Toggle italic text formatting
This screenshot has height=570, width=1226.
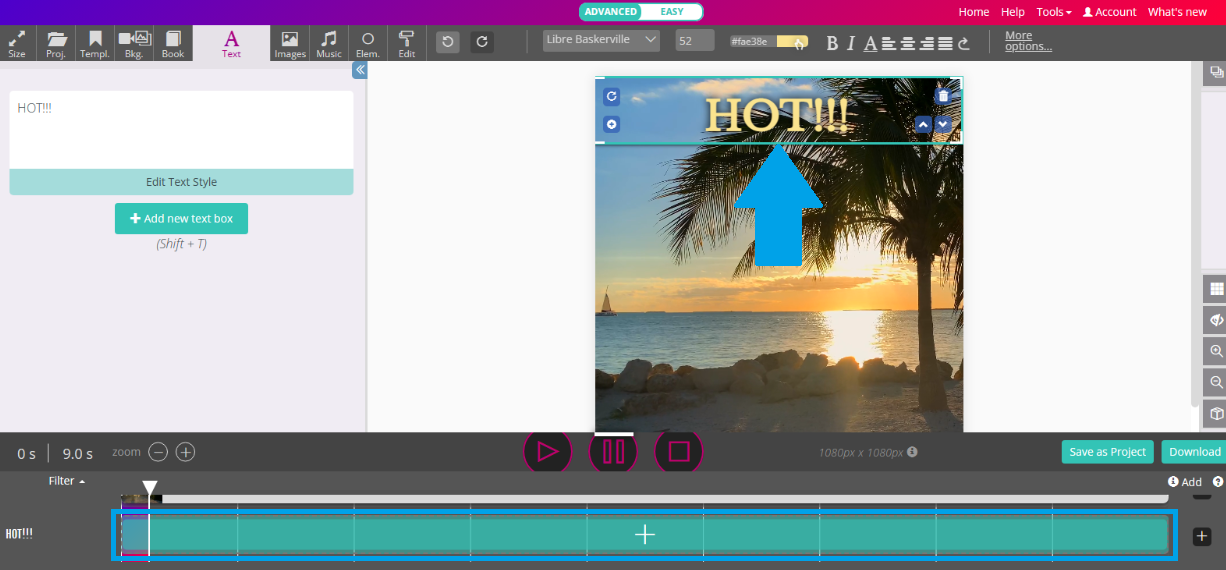tap(851, 43)
